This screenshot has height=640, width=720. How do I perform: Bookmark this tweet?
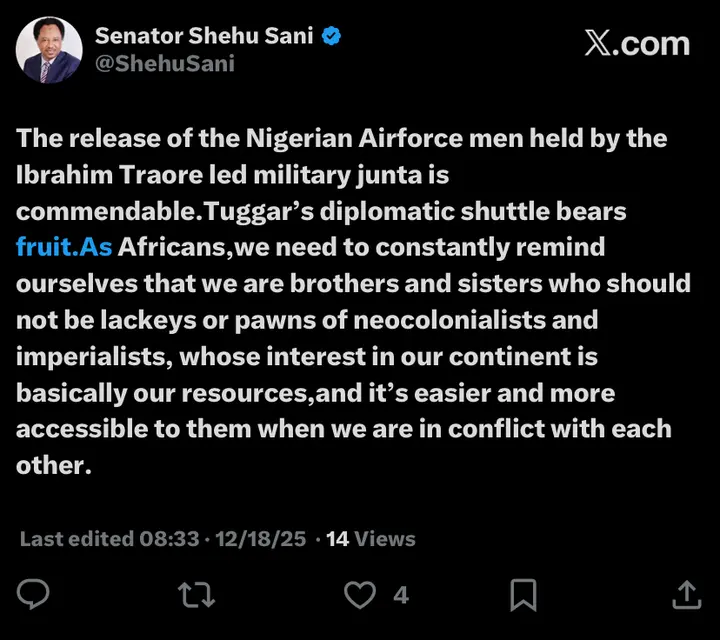tap(523, 595)
